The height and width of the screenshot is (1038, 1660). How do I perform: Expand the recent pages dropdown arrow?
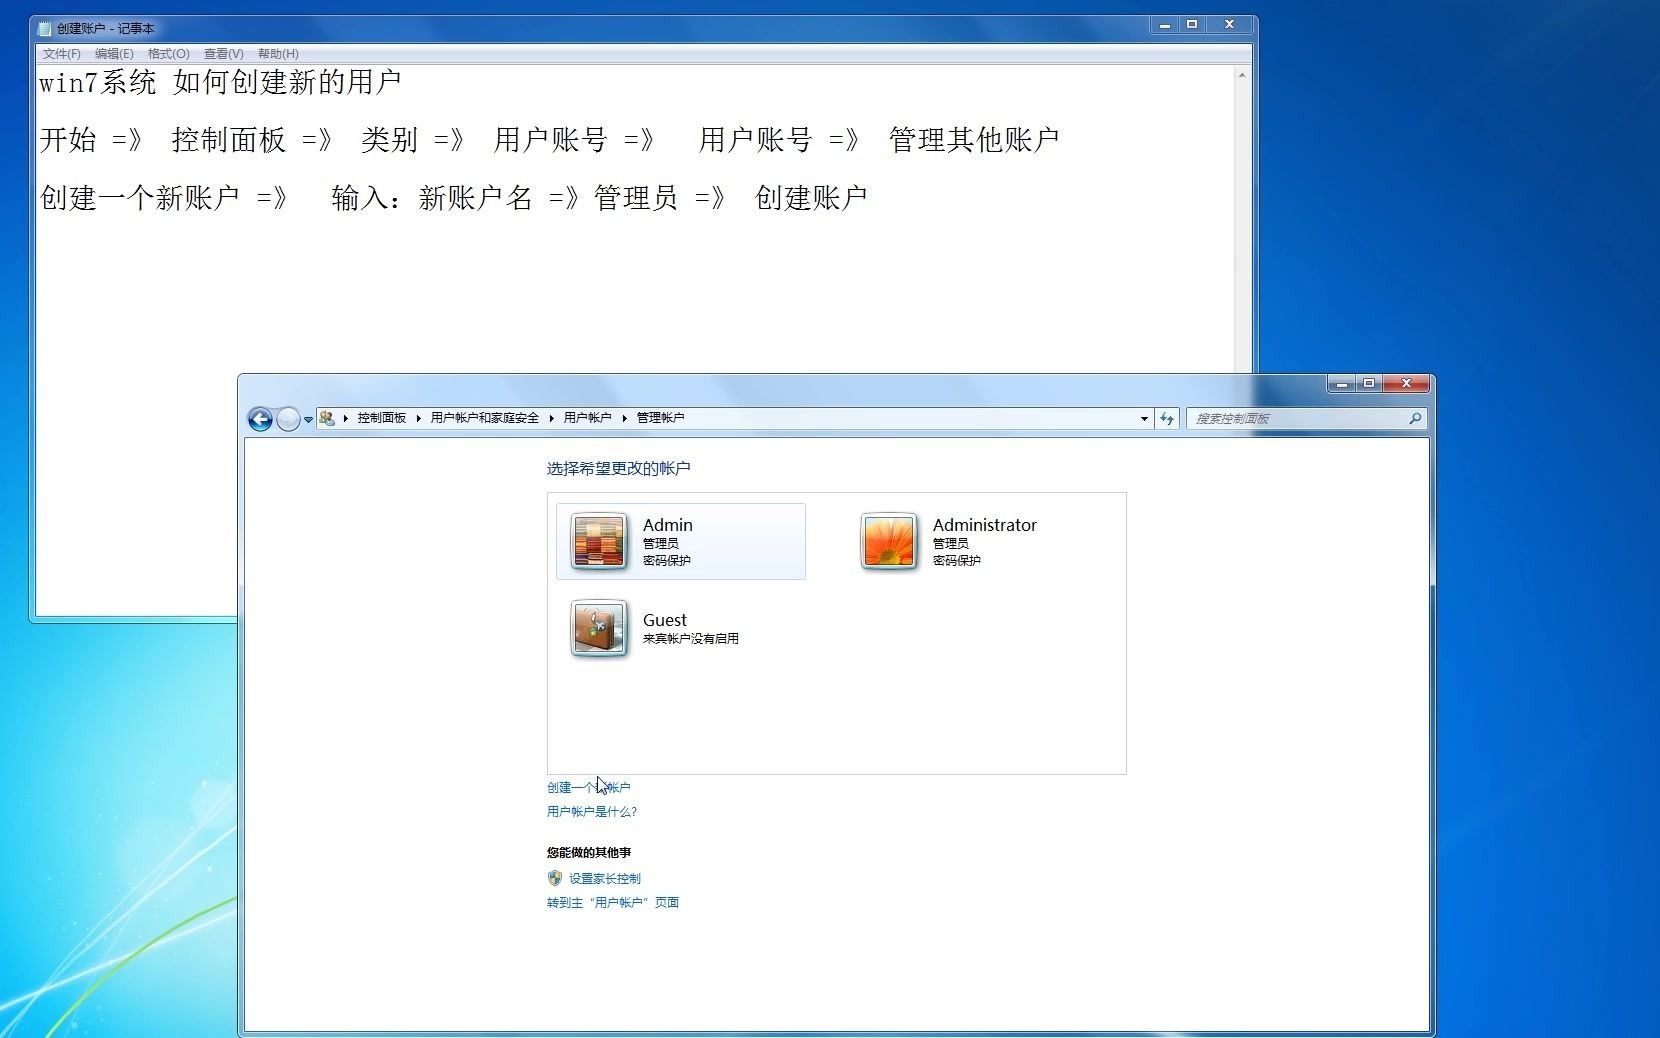coord(308,420)
